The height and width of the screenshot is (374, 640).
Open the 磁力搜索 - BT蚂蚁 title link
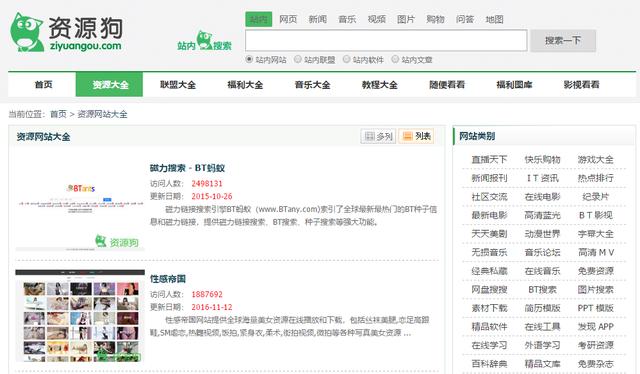tap(187, 168)
